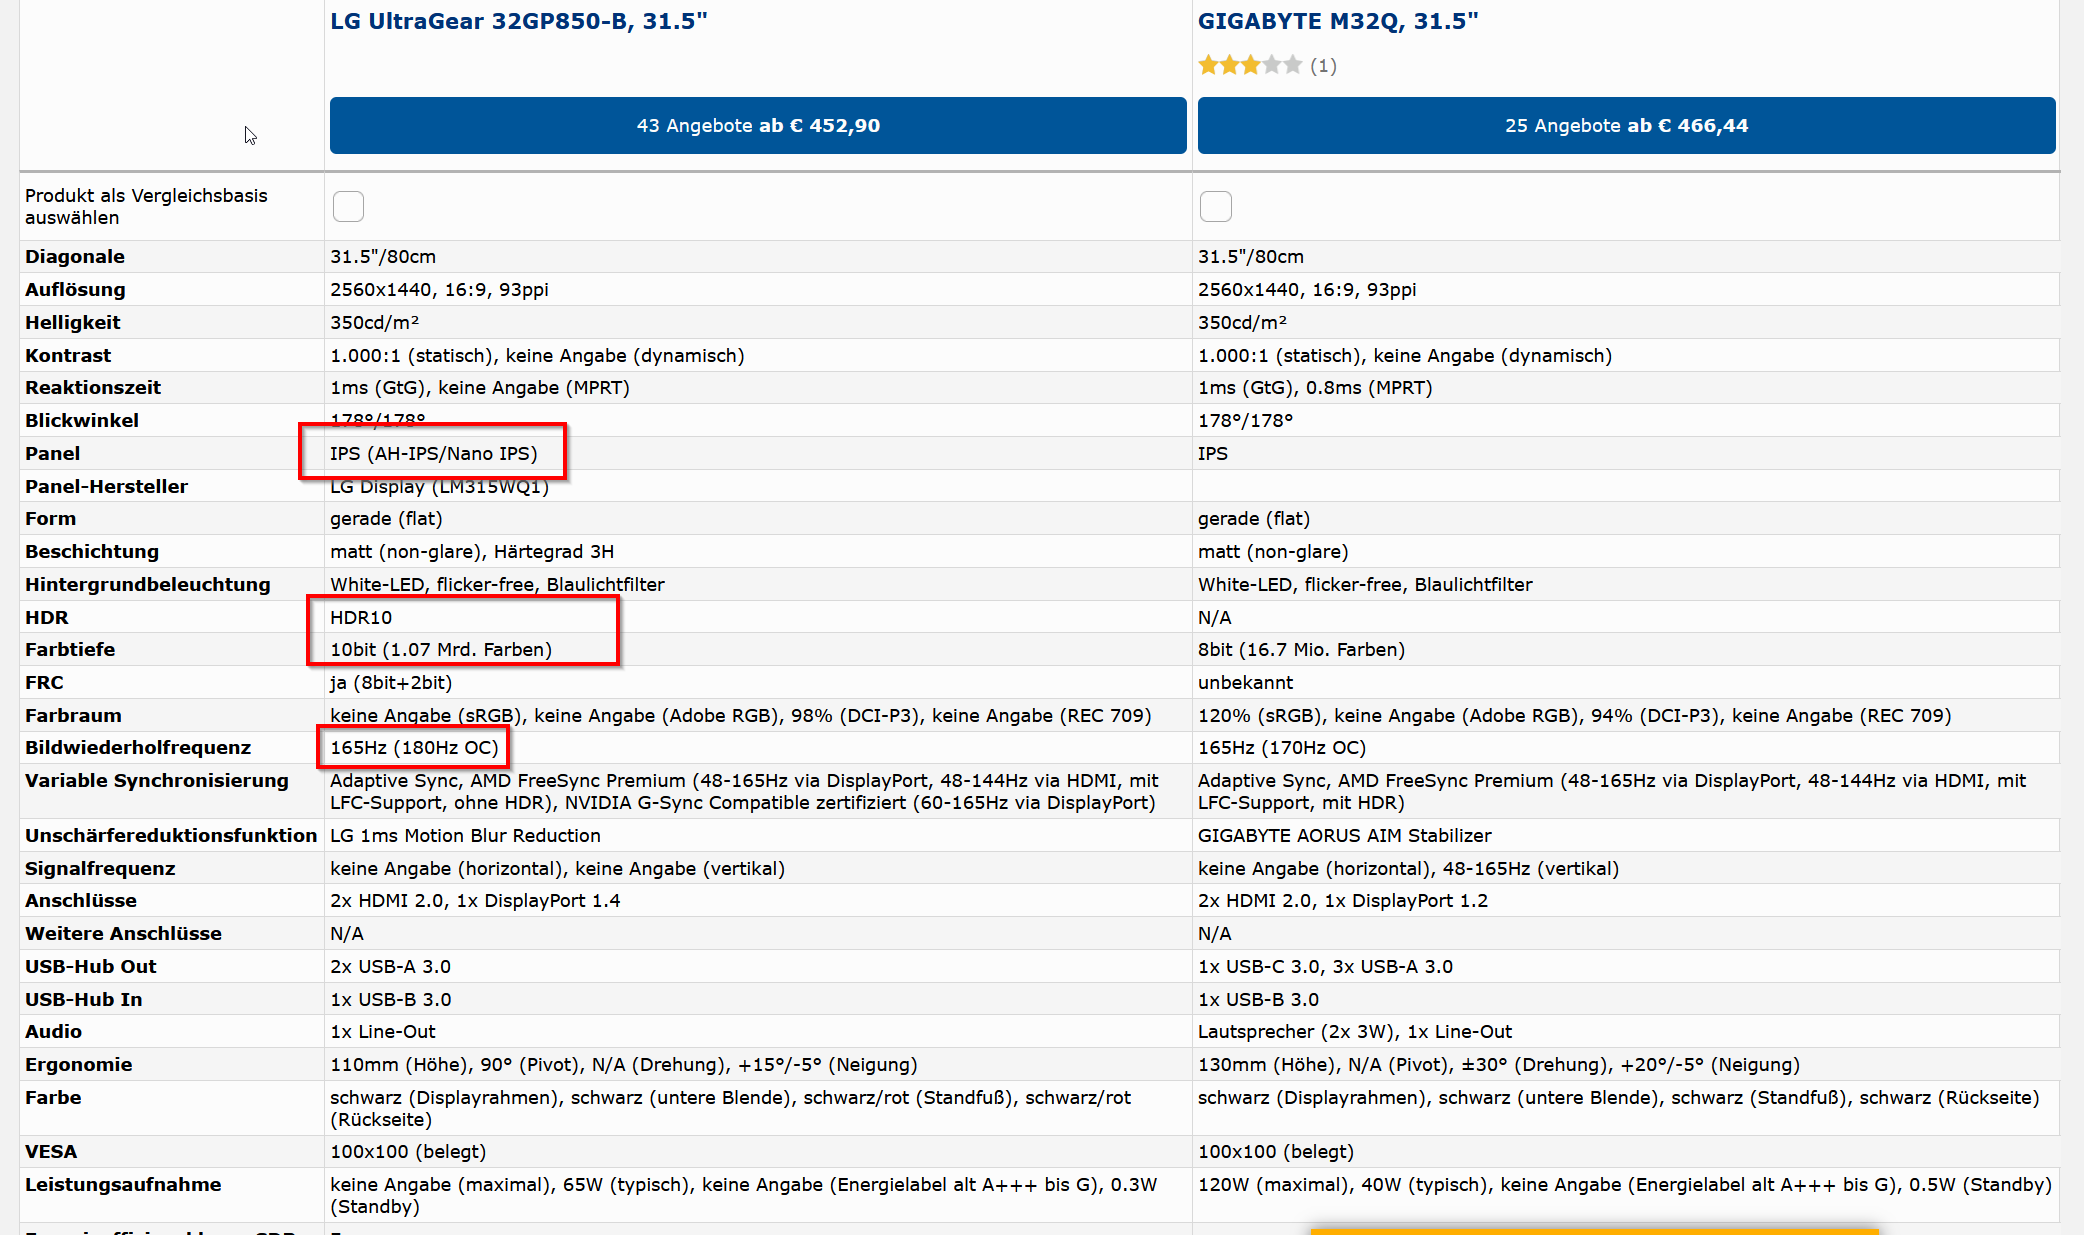
Task: Click the highlighted IPS (AH-IPS/Nano IPS) panel cell
Action: pyautogui.click(x=433, y=453)
